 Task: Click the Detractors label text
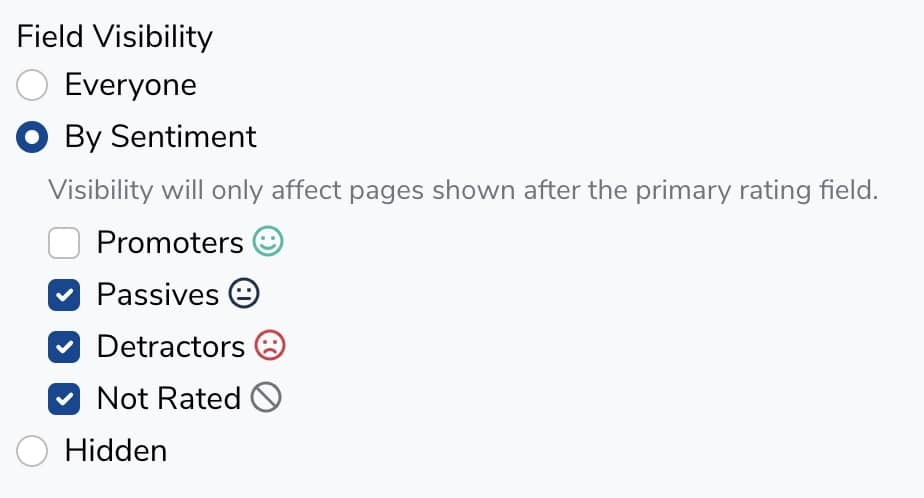[x=170, y=347]
